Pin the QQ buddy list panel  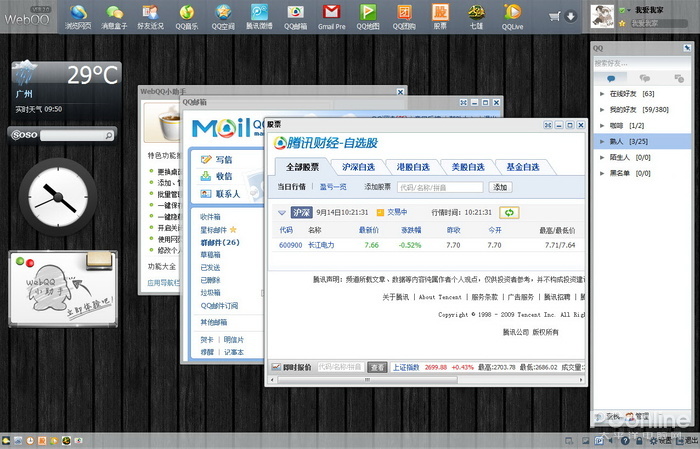coord(687,48)
